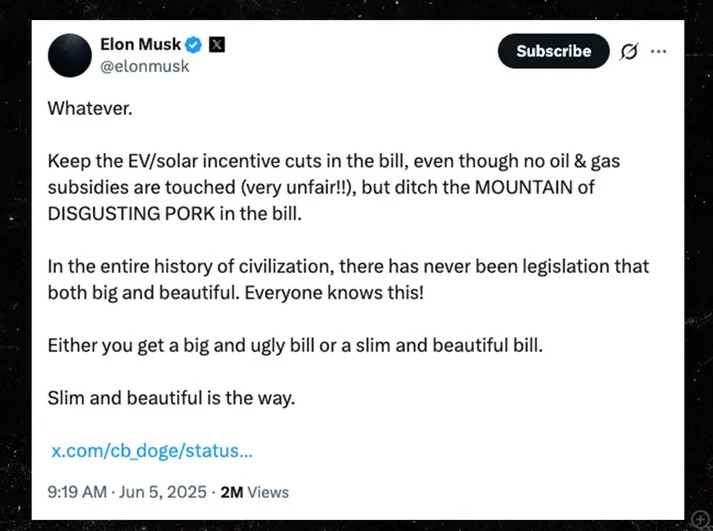Viewport: 713px width, 531px height.
Task: Click the @elonmusk handle
Action: point(144,66)
